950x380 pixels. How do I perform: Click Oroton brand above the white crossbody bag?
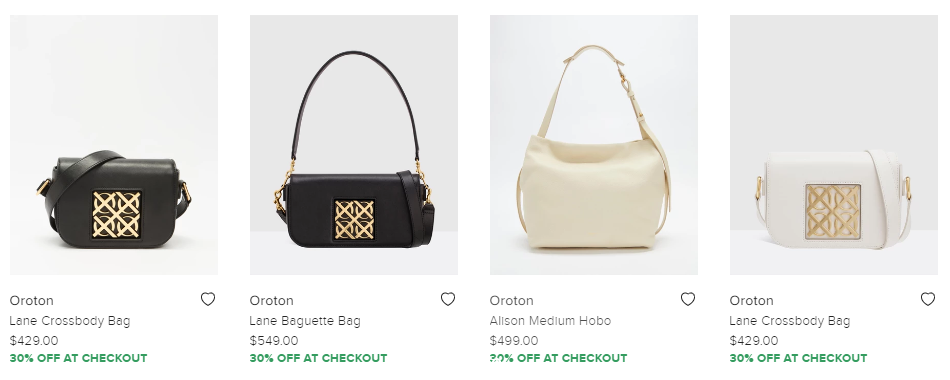[x=751, y=301]
